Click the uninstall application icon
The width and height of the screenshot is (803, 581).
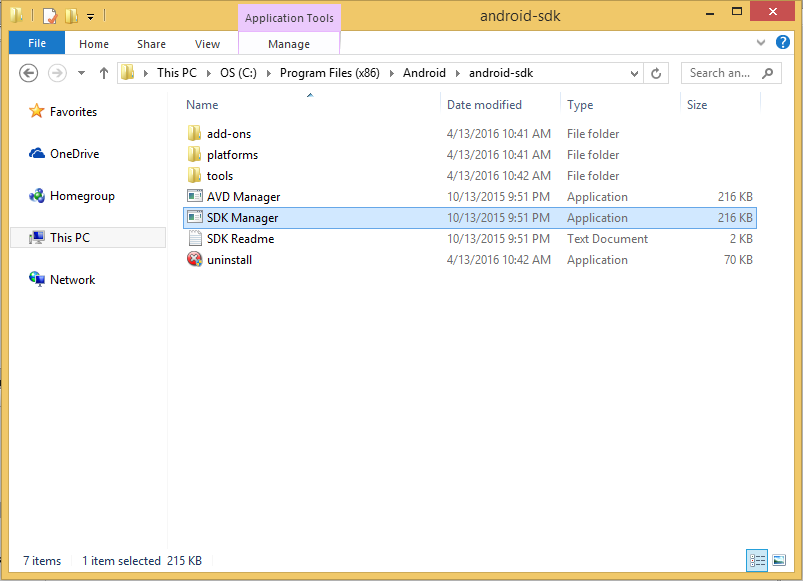222,259
